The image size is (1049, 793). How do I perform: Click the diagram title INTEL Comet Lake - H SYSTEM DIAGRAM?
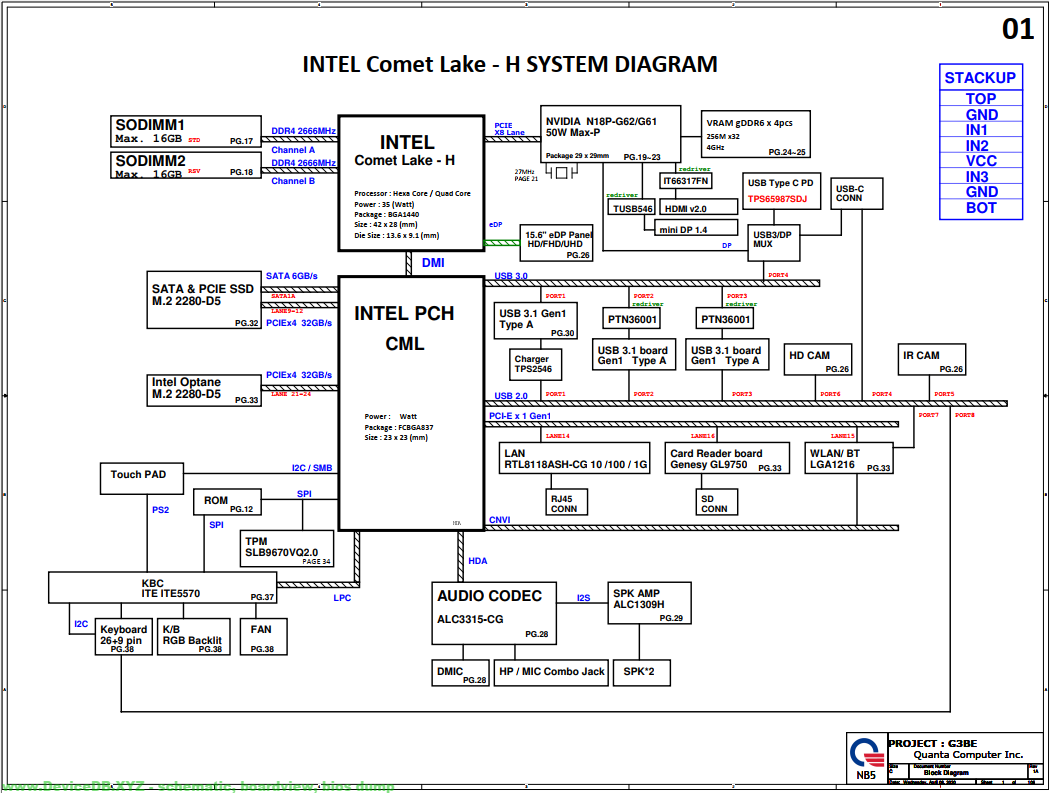pyautogui.click(x=510, y=64)
